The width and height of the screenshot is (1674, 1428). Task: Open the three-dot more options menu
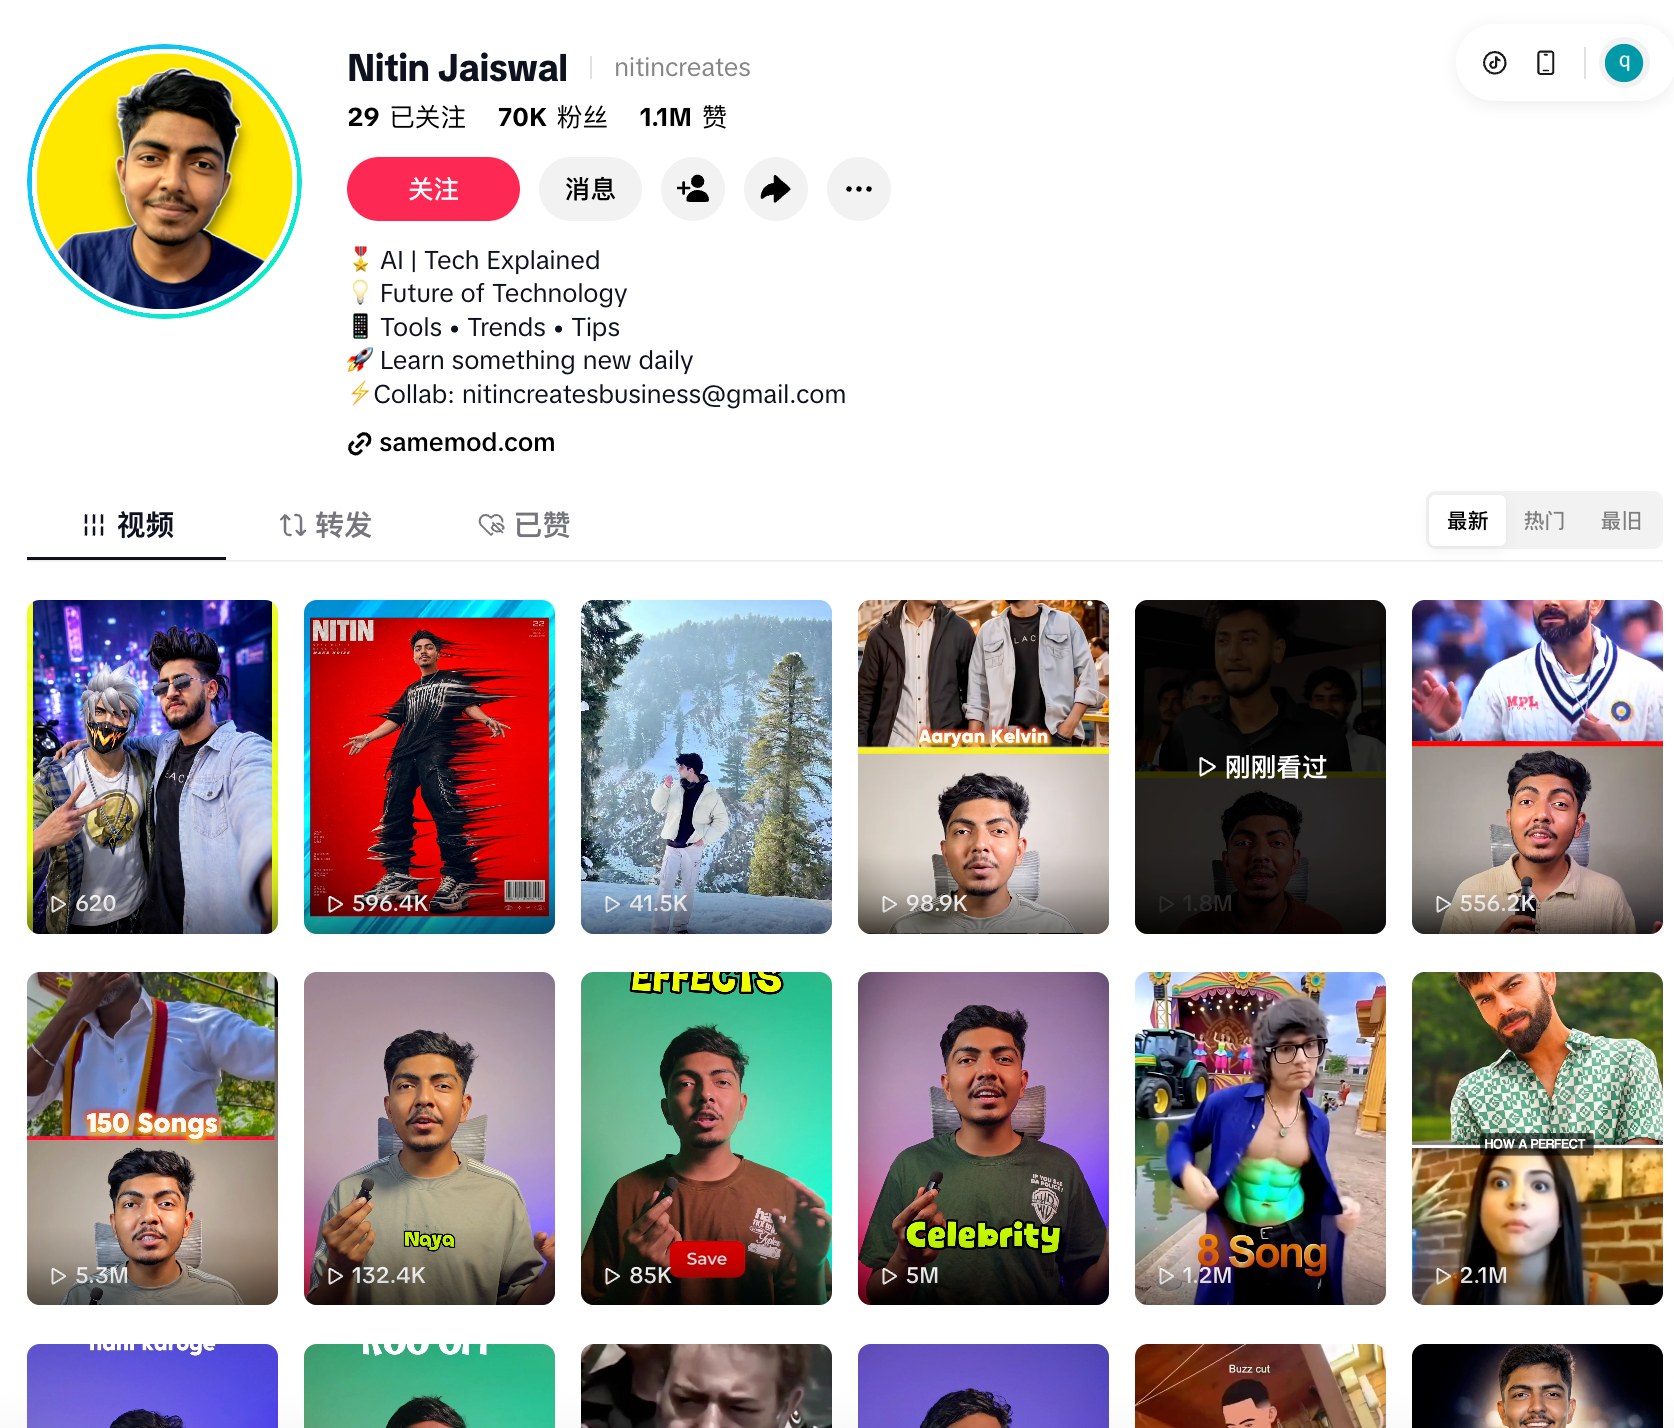click(859, 189)
